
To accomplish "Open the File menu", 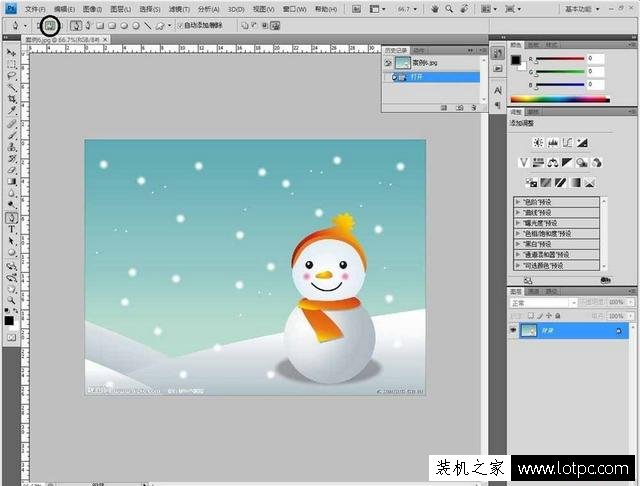I will tap(35, 9).
